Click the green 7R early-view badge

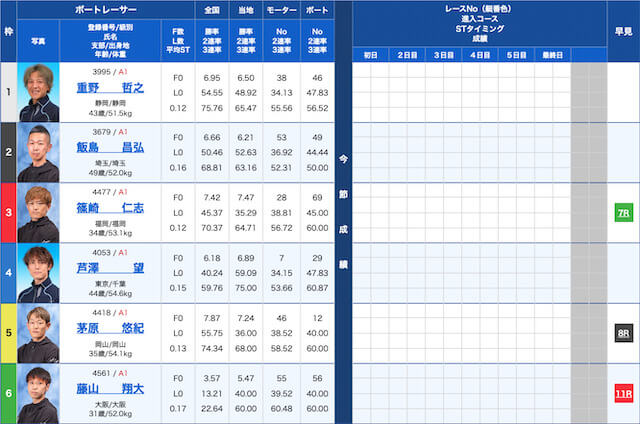(x=624, y=213)
